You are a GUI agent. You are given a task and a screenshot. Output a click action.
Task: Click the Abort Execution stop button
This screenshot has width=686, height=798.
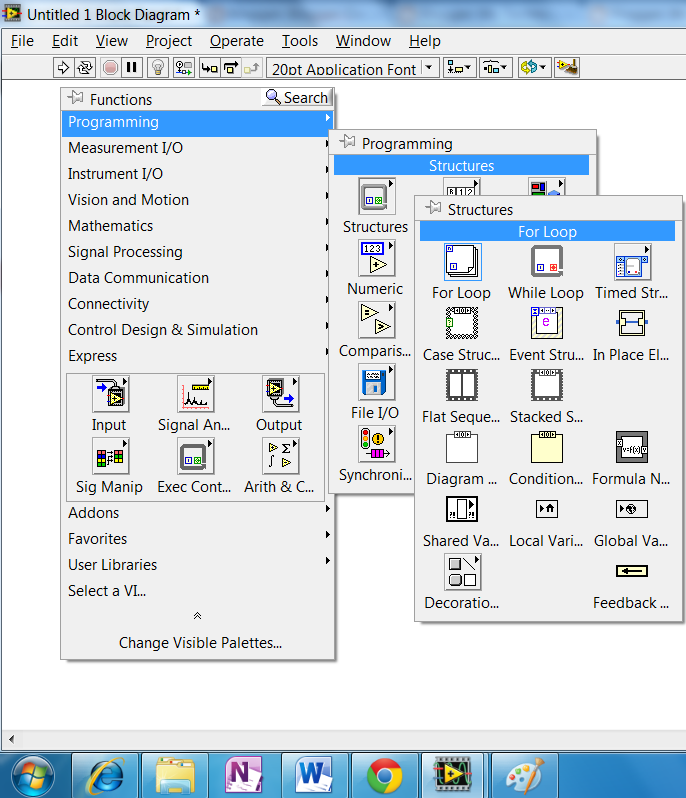click(110, 68)
